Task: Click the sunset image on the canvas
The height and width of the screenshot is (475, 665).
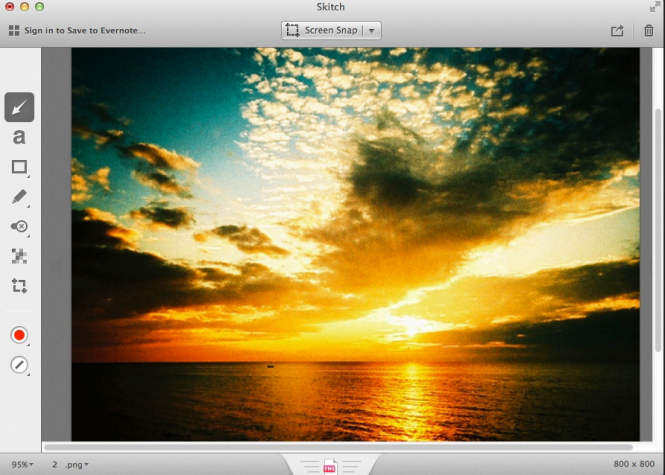Action: tap(355, 245)
